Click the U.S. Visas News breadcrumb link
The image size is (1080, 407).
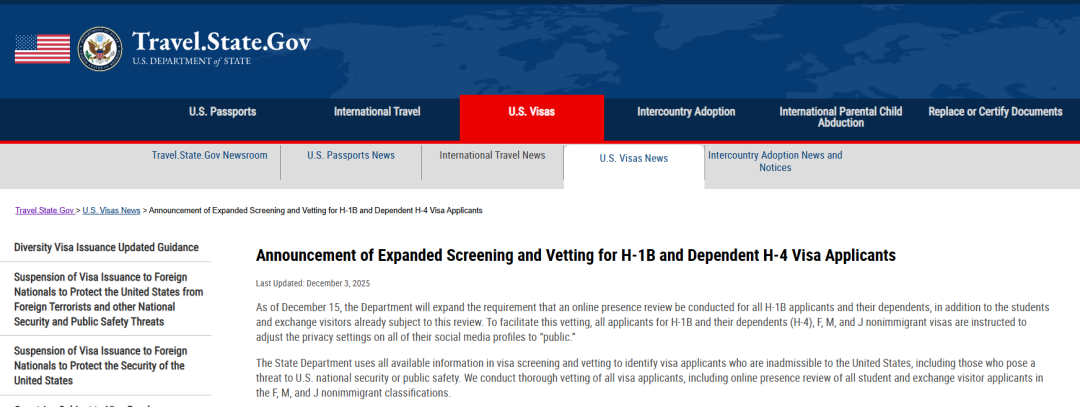pos(111,211)
